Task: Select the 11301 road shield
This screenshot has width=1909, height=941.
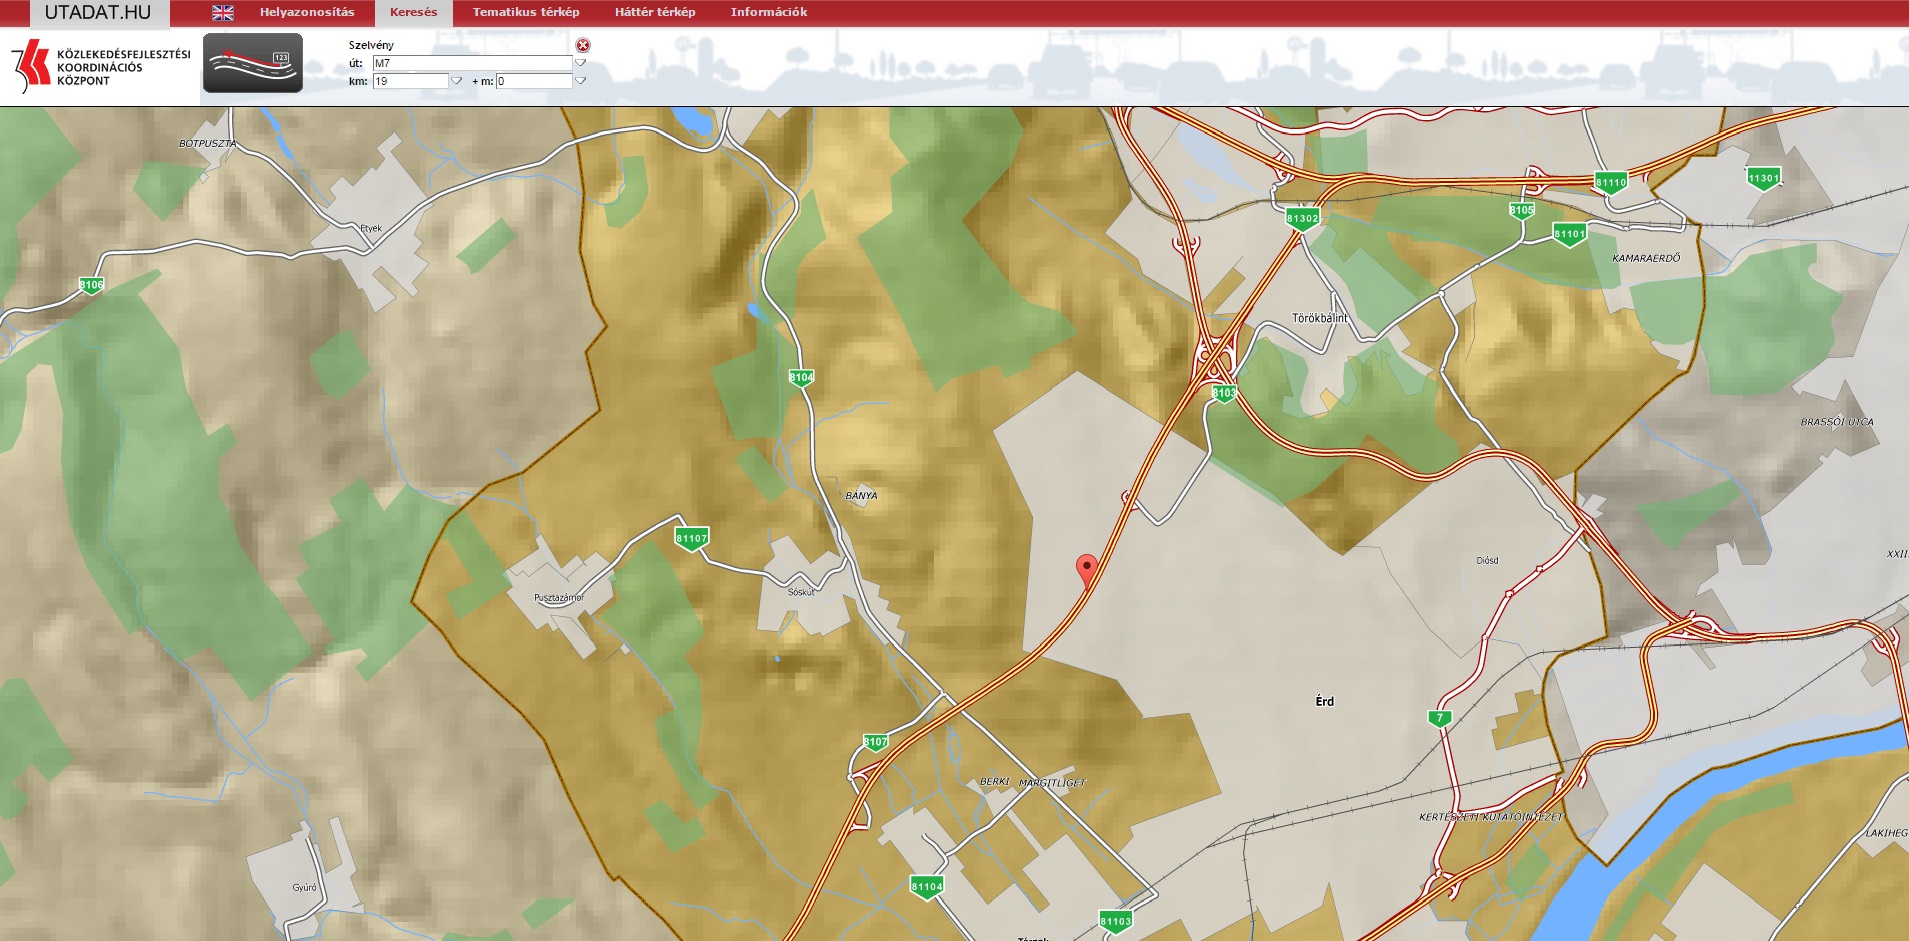Action: pos(1763,179)
